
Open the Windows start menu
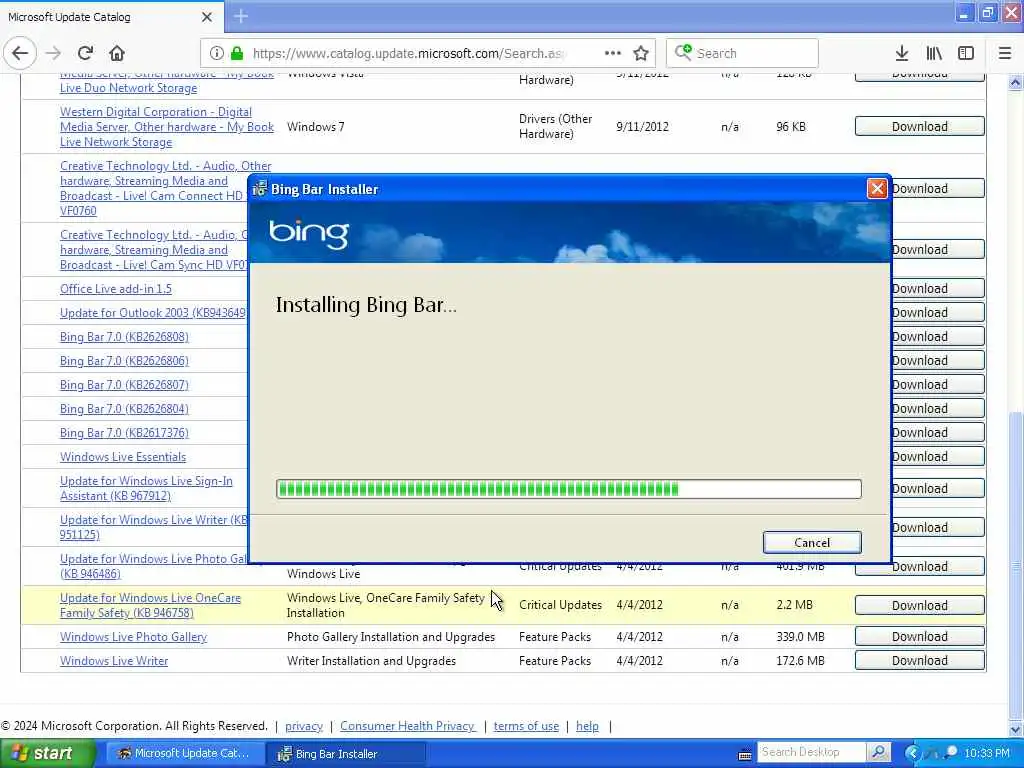[x=48, y=754]
